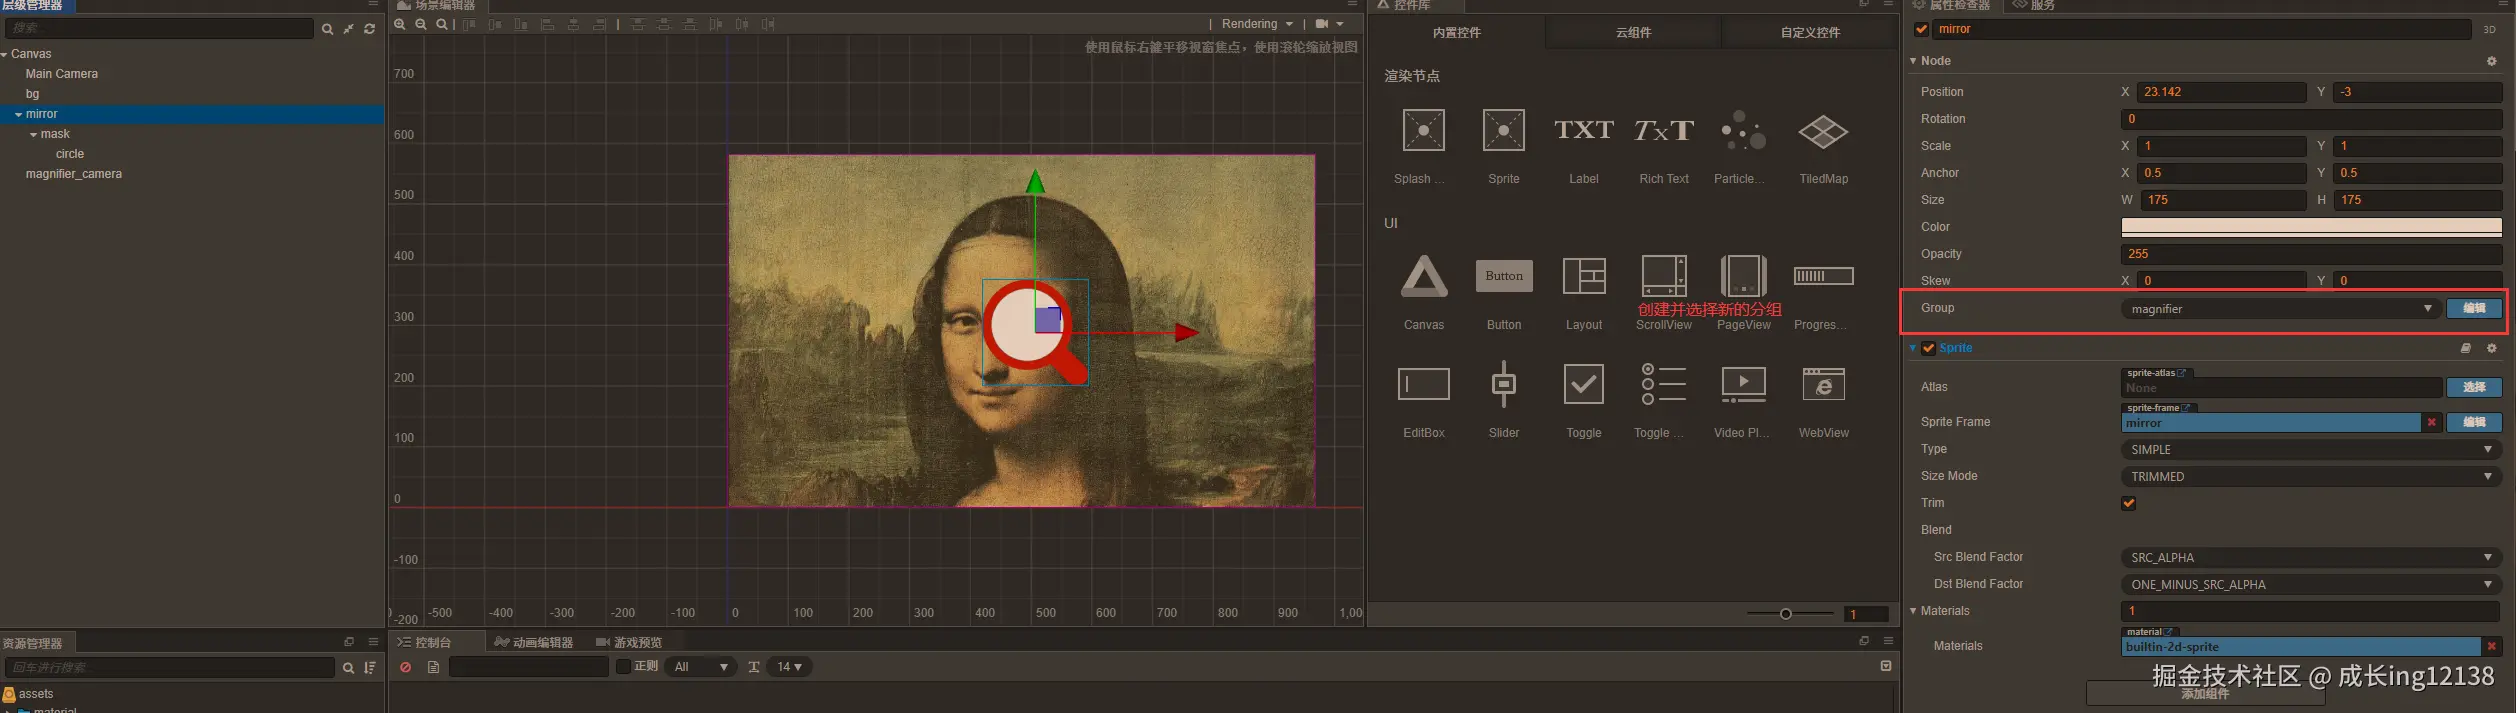The height and width of the screenshot is (713, 2516).
Task: Select magnifier_camera node in hierarchy
Action: click(74, 174)
